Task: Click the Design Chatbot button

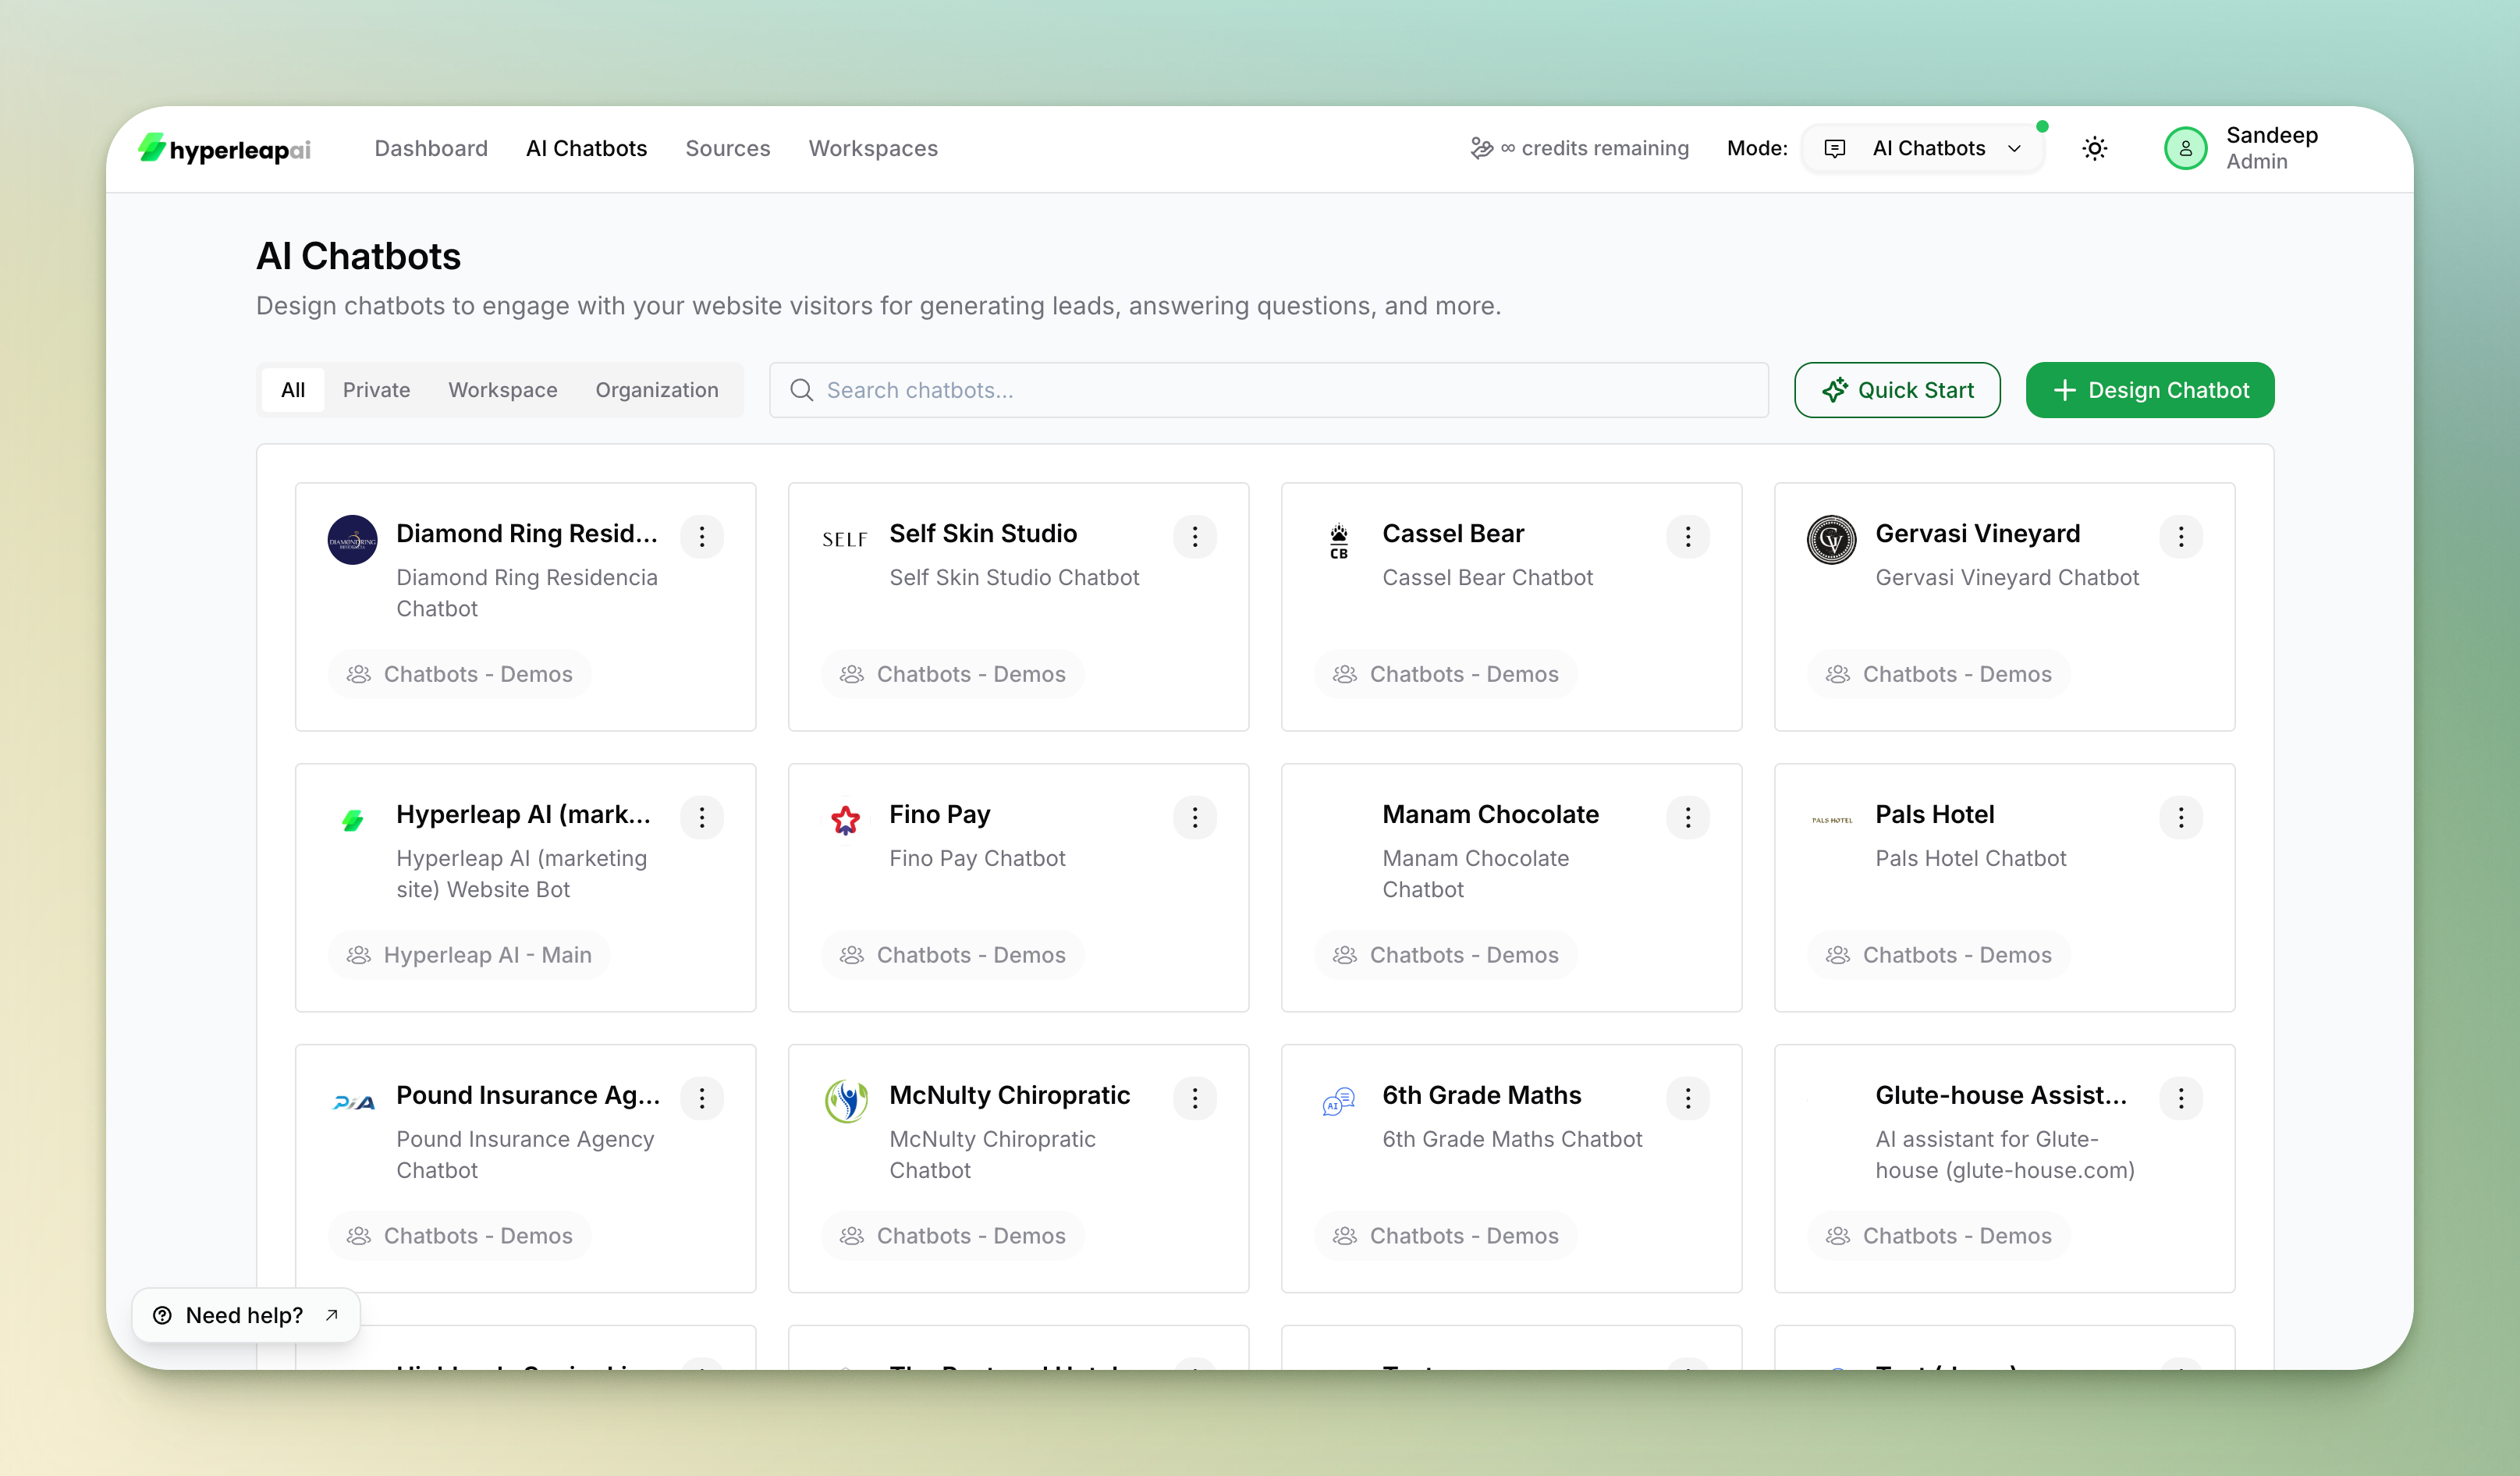Action: (2149, 390)
